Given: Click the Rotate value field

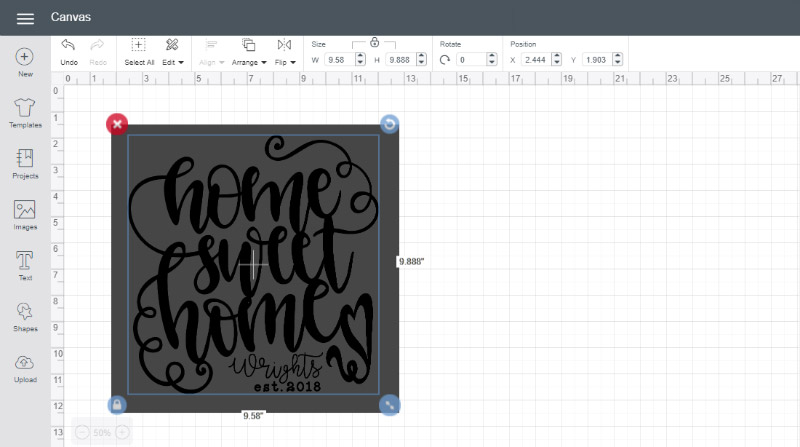Looking at the screenshot, I should tap(471, 60).
